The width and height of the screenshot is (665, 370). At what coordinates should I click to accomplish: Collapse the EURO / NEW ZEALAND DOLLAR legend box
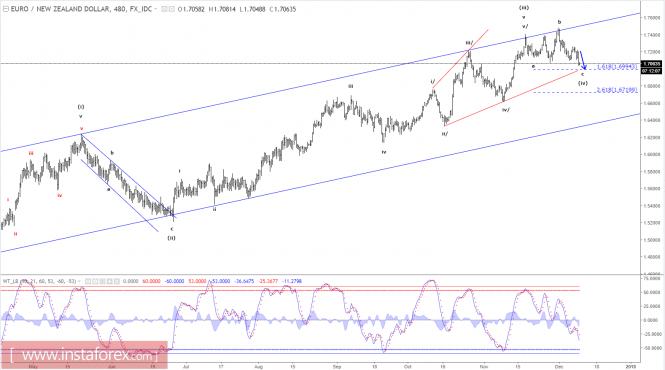click(6, 9)
